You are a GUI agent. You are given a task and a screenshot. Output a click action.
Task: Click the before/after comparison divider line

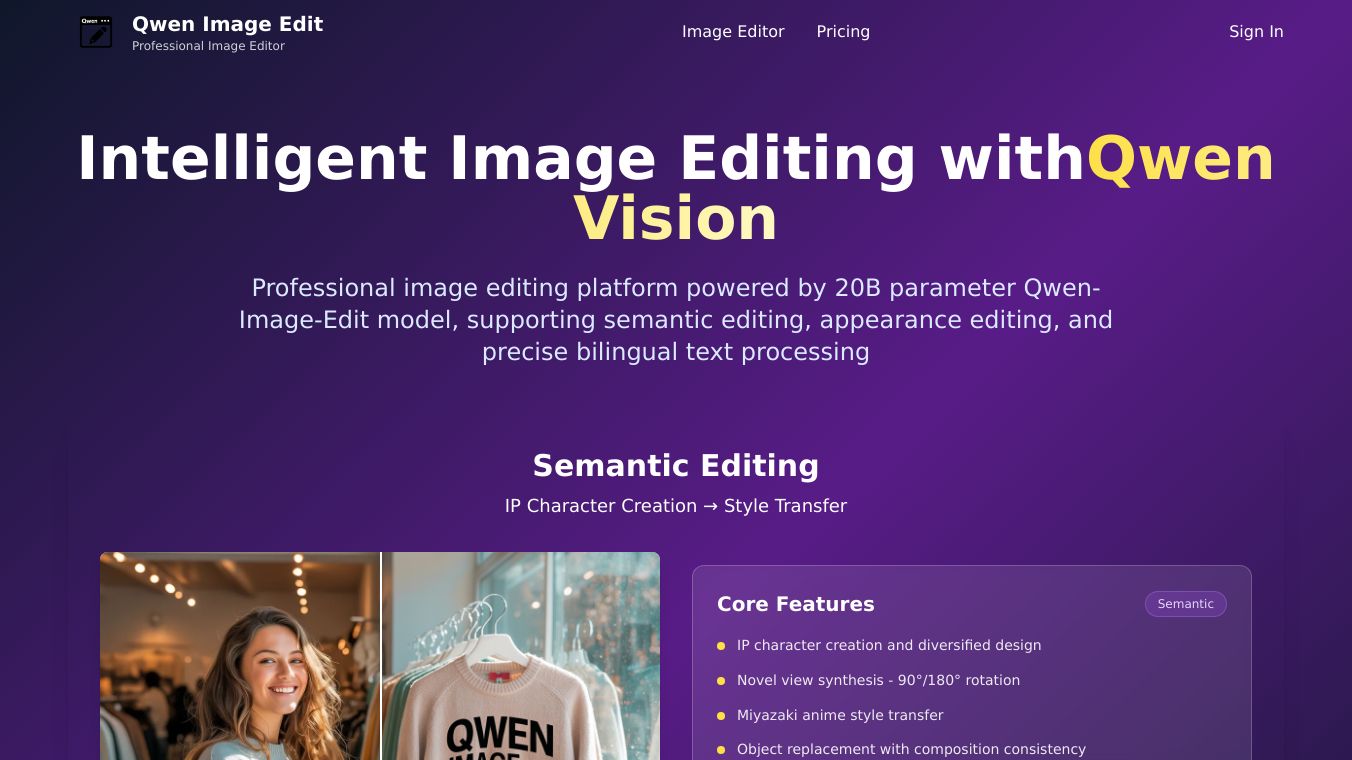point(381,656)
